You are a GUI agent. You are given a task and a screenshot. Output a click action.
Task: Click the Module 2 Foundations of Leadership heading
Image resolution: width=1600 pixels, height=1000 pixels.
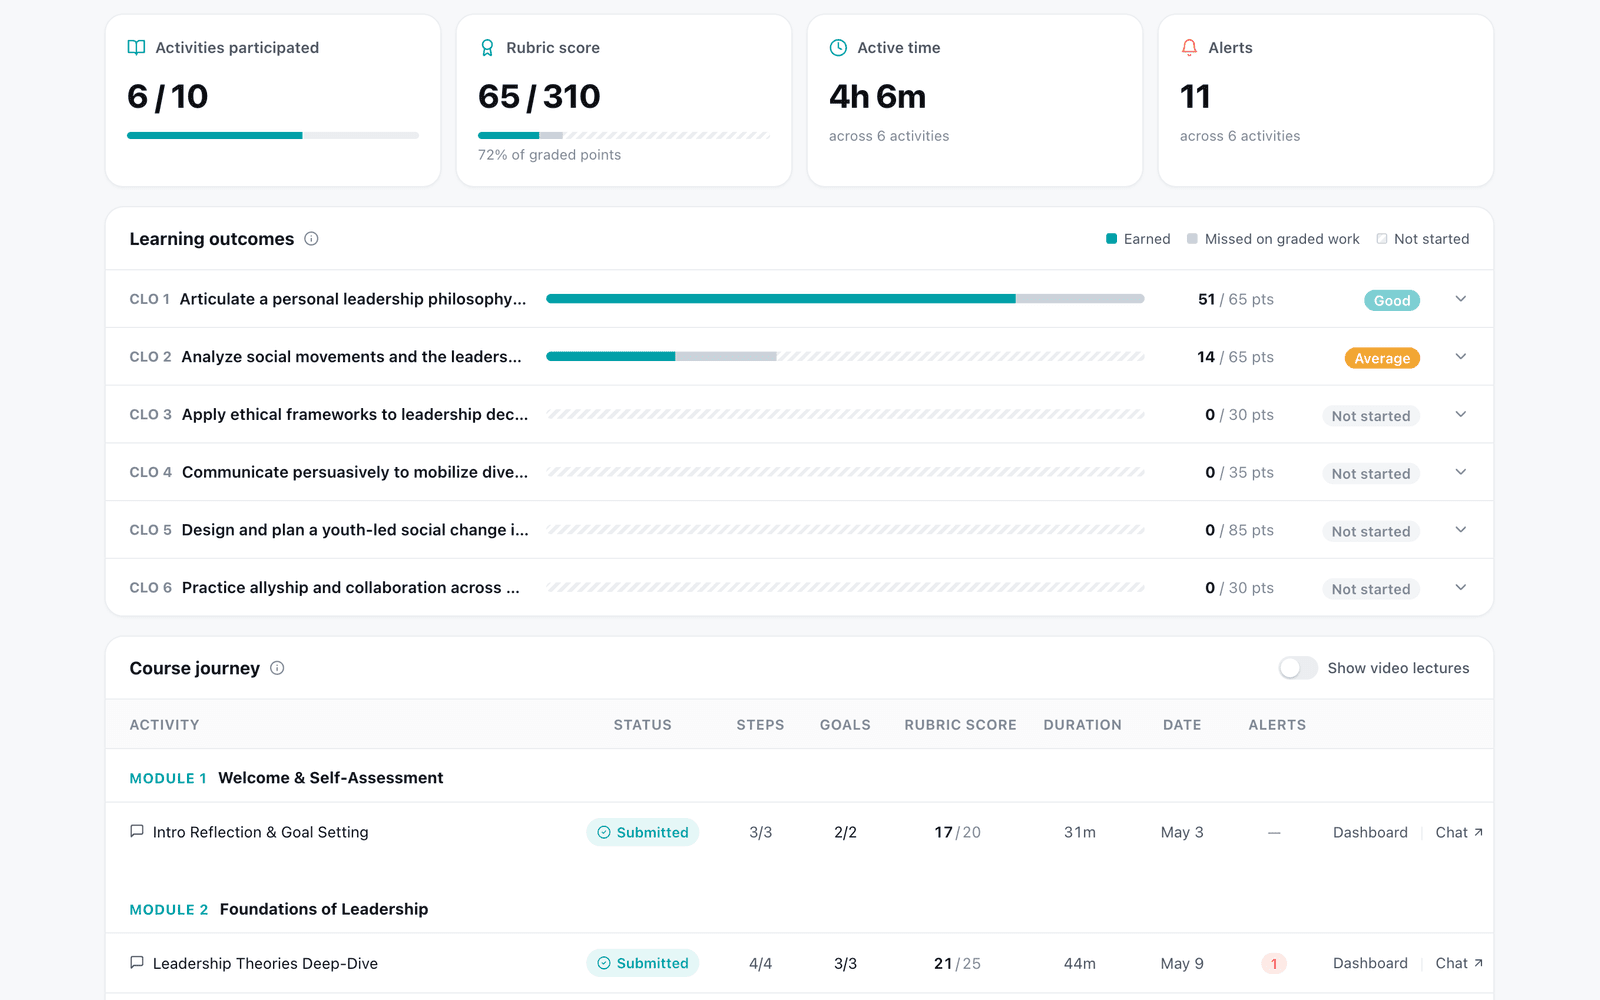point(279,909)
